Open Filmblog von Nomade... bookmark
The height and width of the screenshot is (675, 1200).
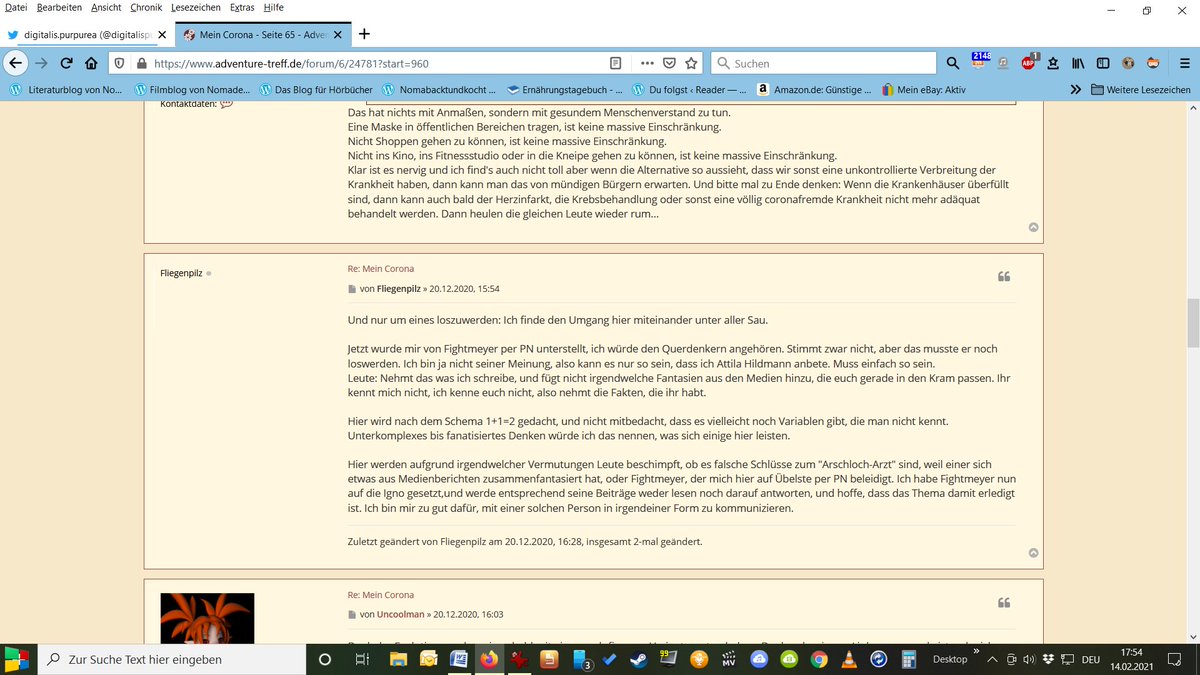192,89
